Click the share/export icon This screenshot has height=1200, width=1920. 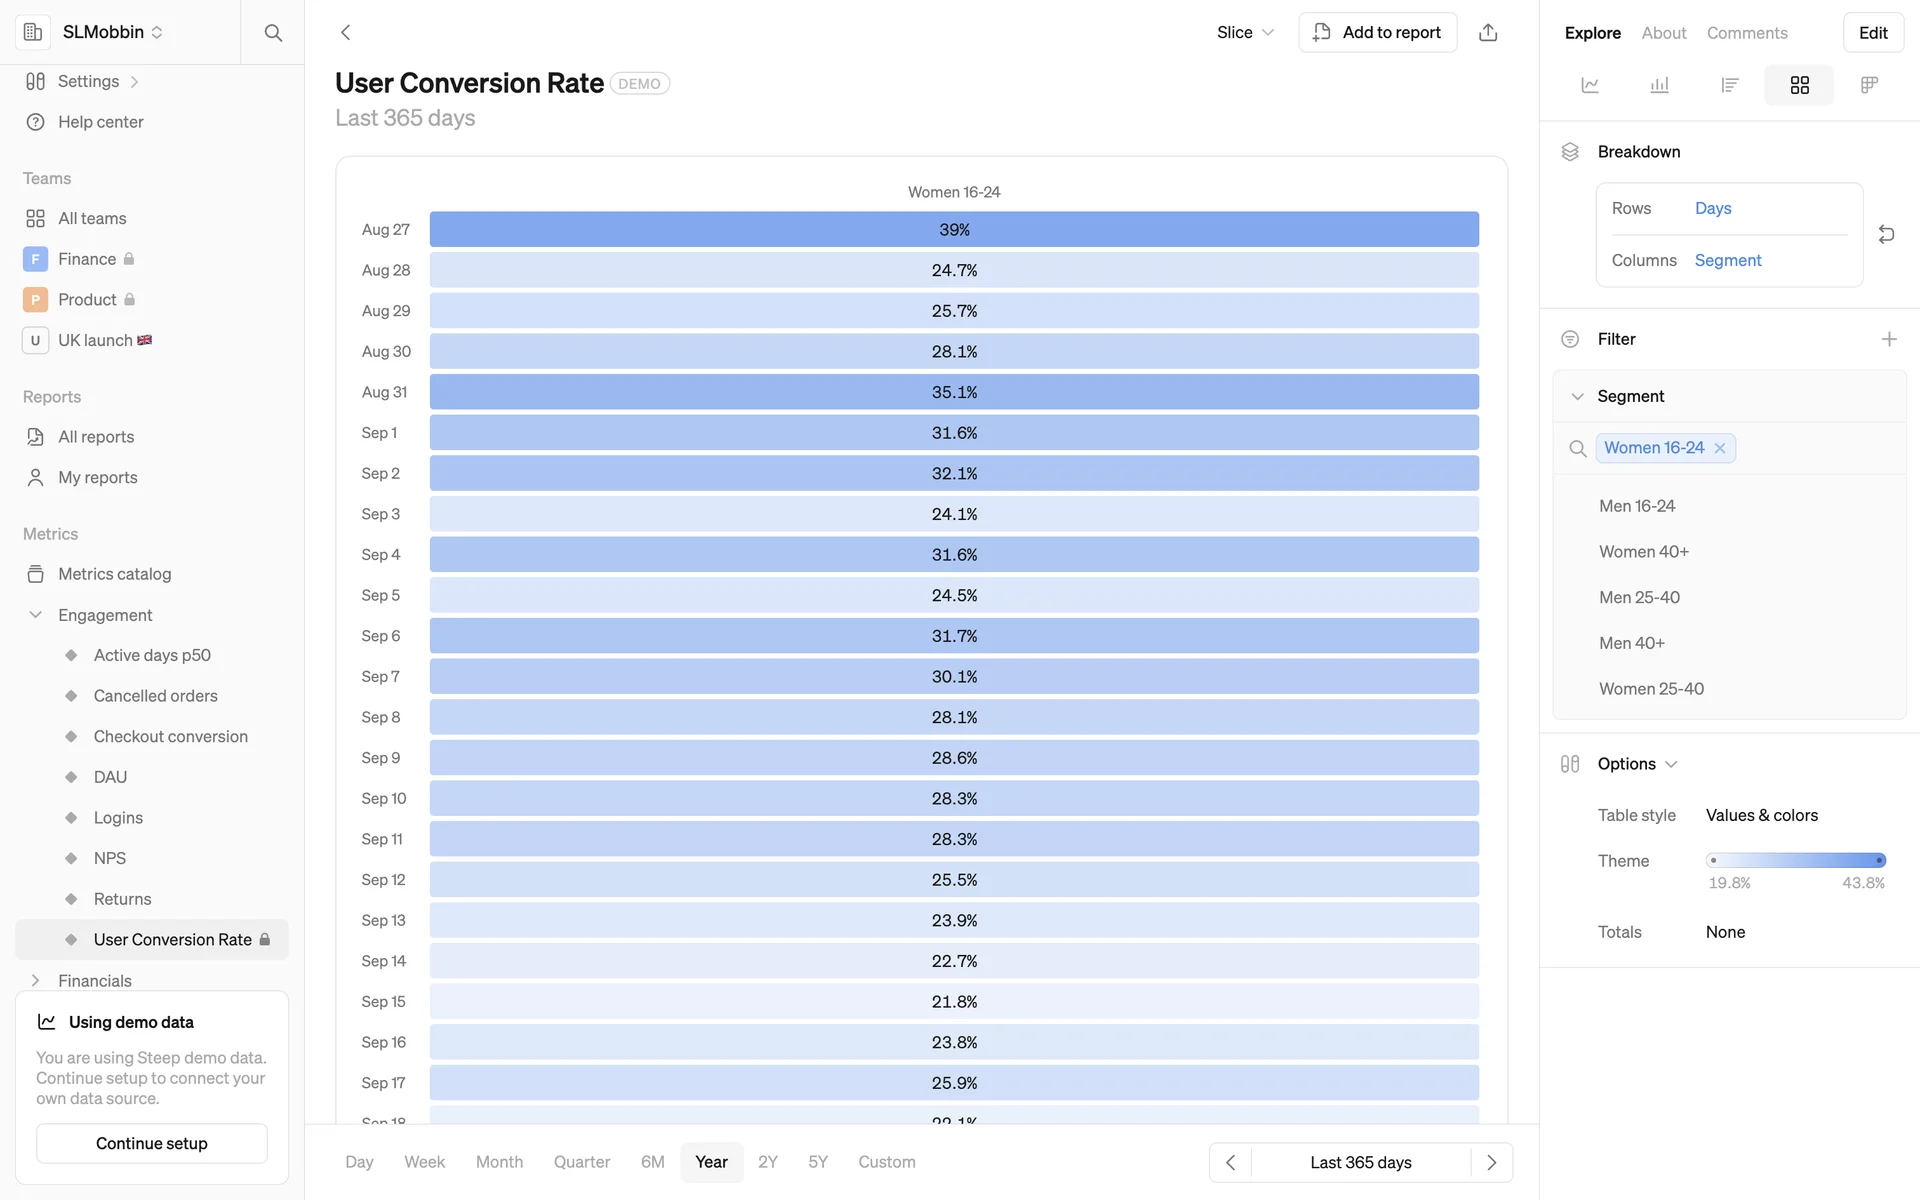(1488, 32)
